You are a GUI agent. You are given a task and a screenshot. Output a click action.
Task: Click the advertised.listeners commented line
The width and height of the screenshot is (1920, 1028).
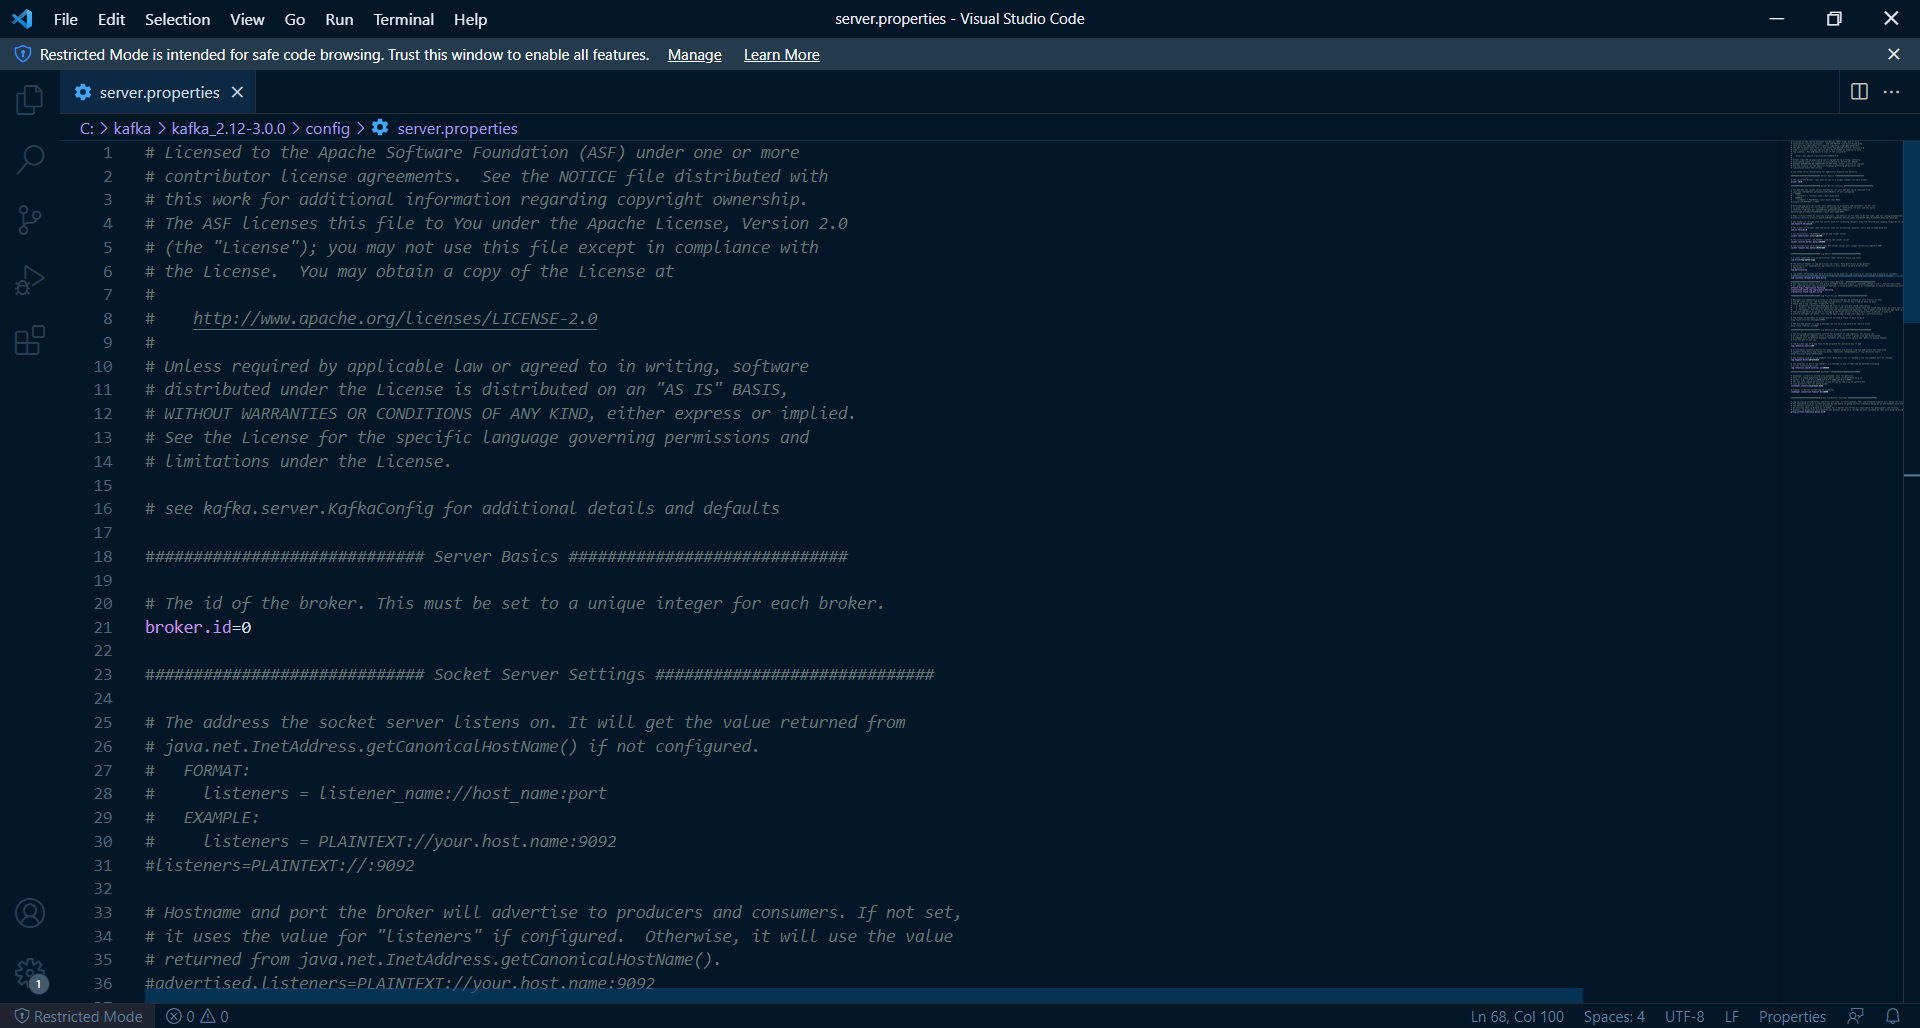pos(400,983)
